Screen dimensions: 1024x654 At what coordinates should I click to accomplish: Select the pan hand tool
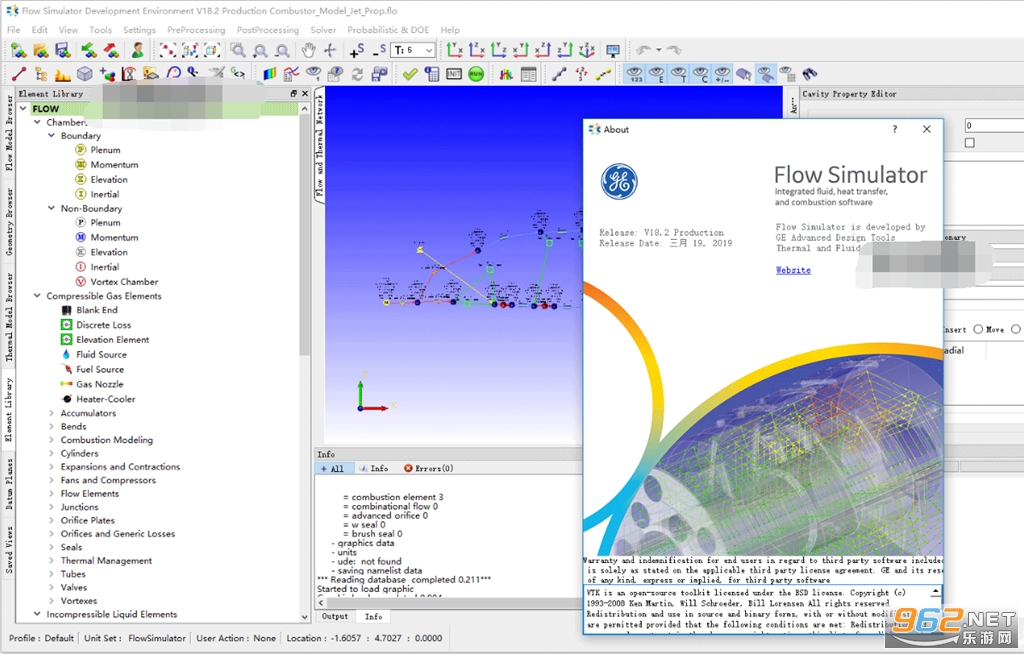(308, 50)
